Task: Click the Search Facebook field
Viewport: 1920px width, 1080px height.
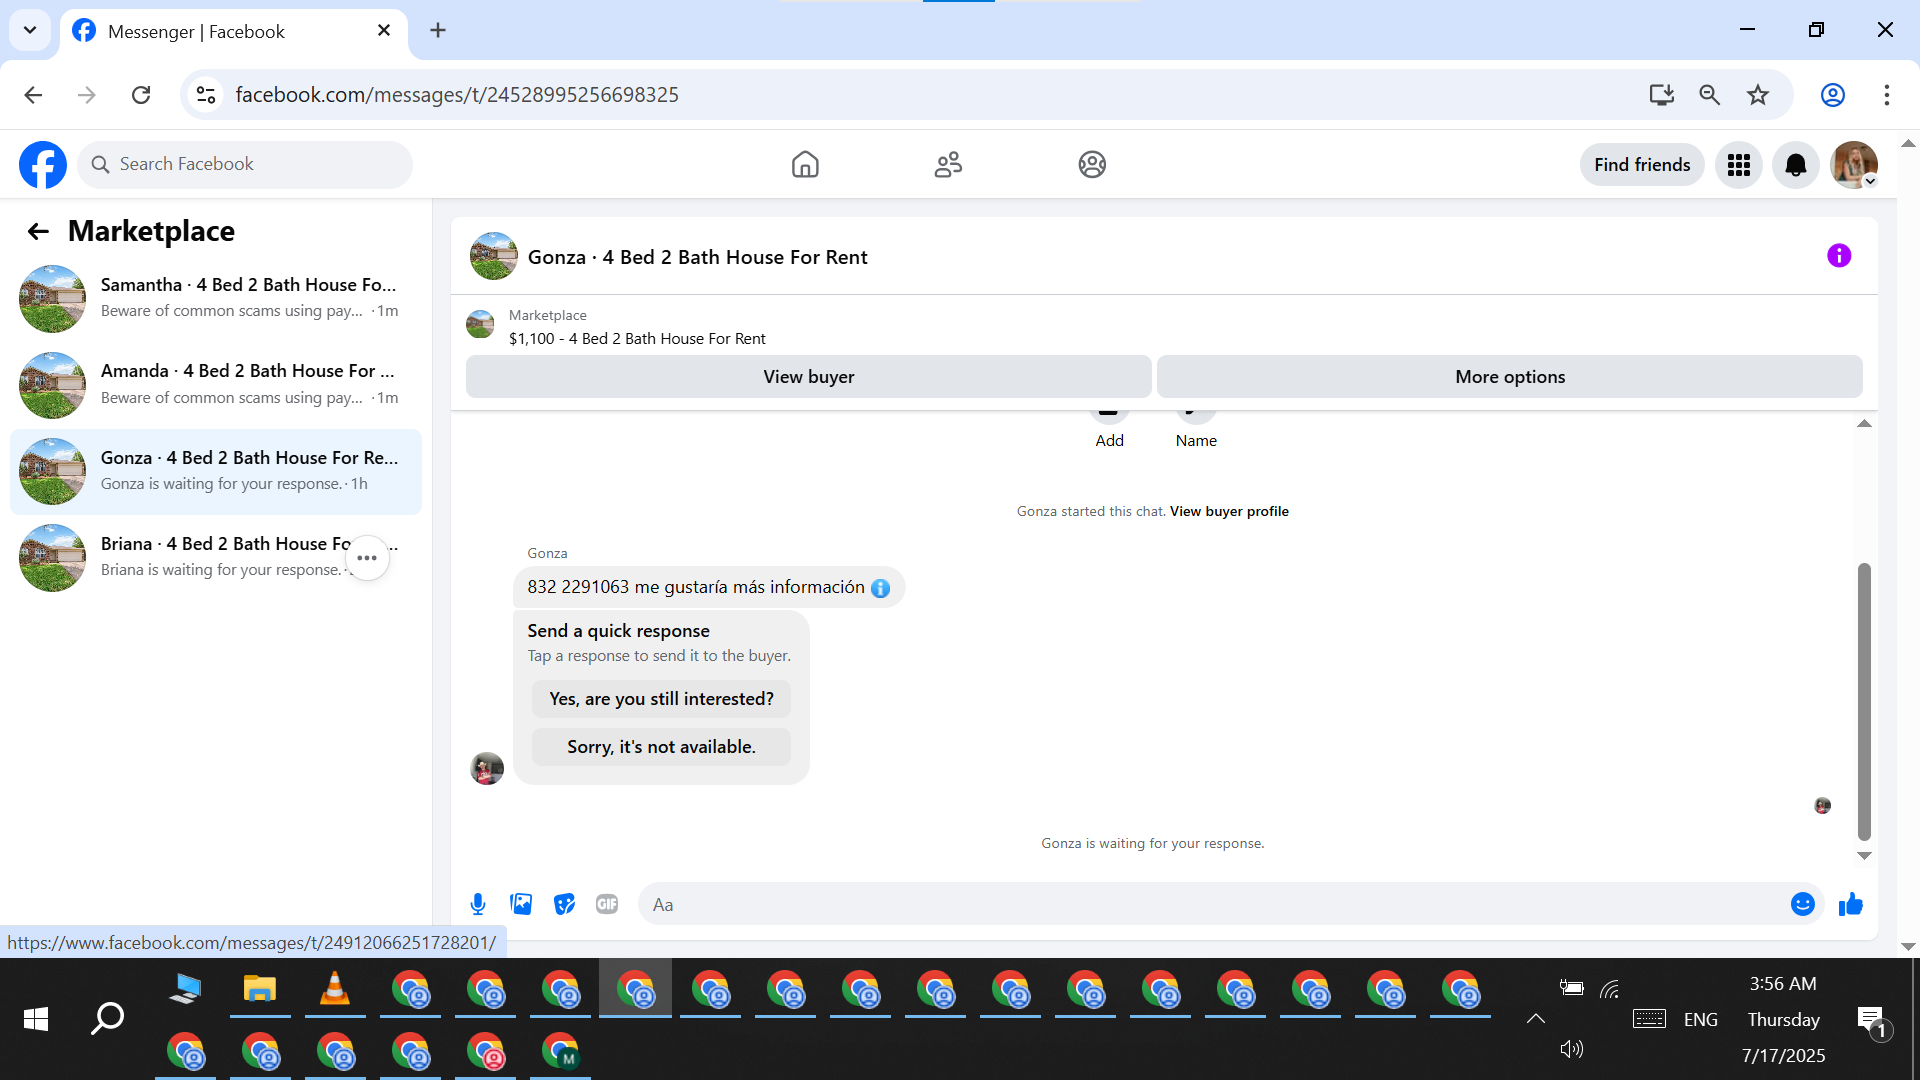Action: click(x=245, y=164)
